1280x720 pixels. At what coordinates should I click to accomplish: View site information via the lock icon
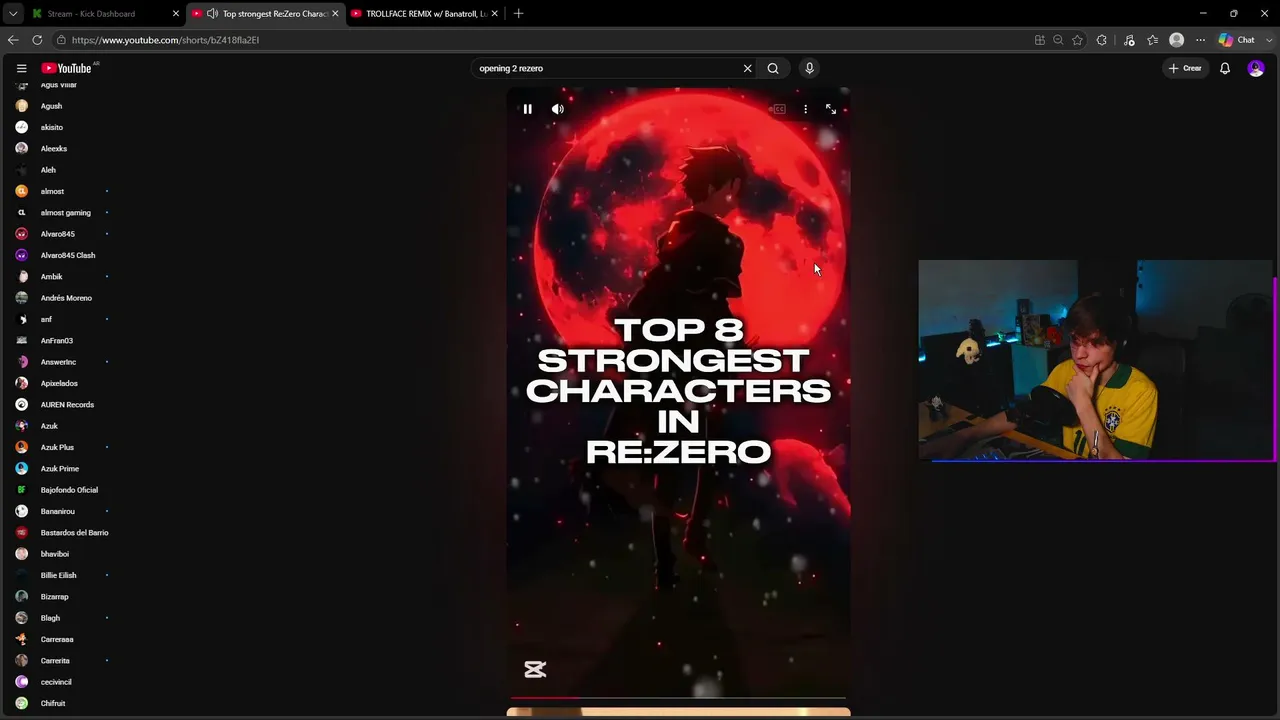coord(61,40)
